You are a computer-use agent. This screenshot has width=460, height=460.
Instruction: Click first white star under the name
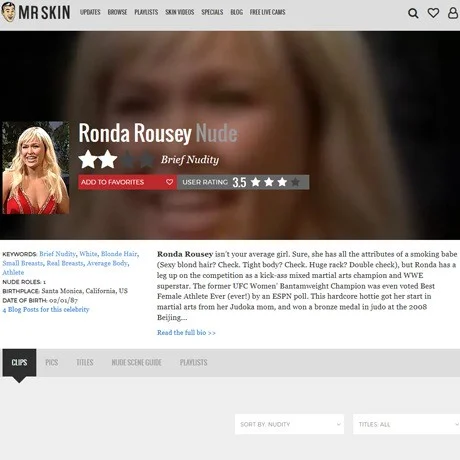[88, 159]
